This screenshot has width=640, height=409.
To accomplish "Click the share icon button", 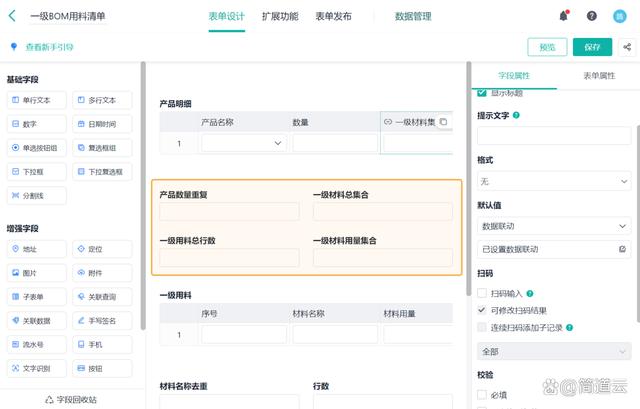I will 627,47.
